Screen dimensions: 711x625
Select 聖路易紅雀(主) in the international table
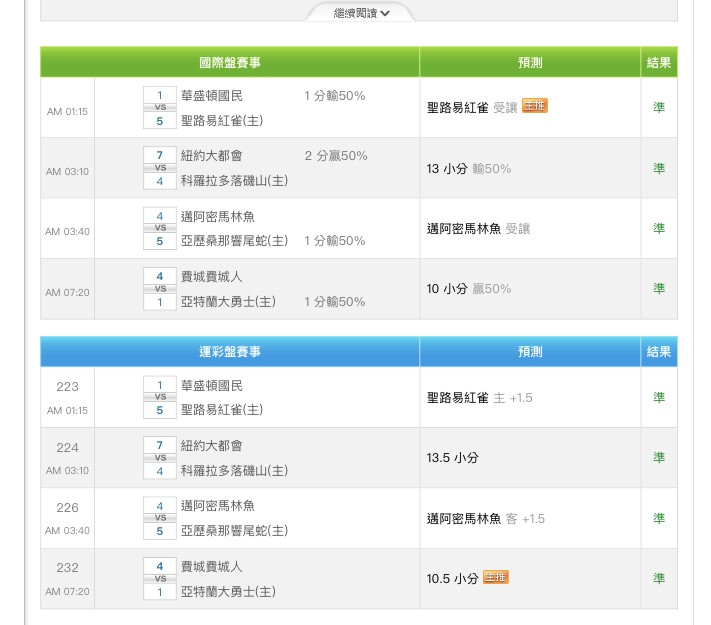[222, 121]
